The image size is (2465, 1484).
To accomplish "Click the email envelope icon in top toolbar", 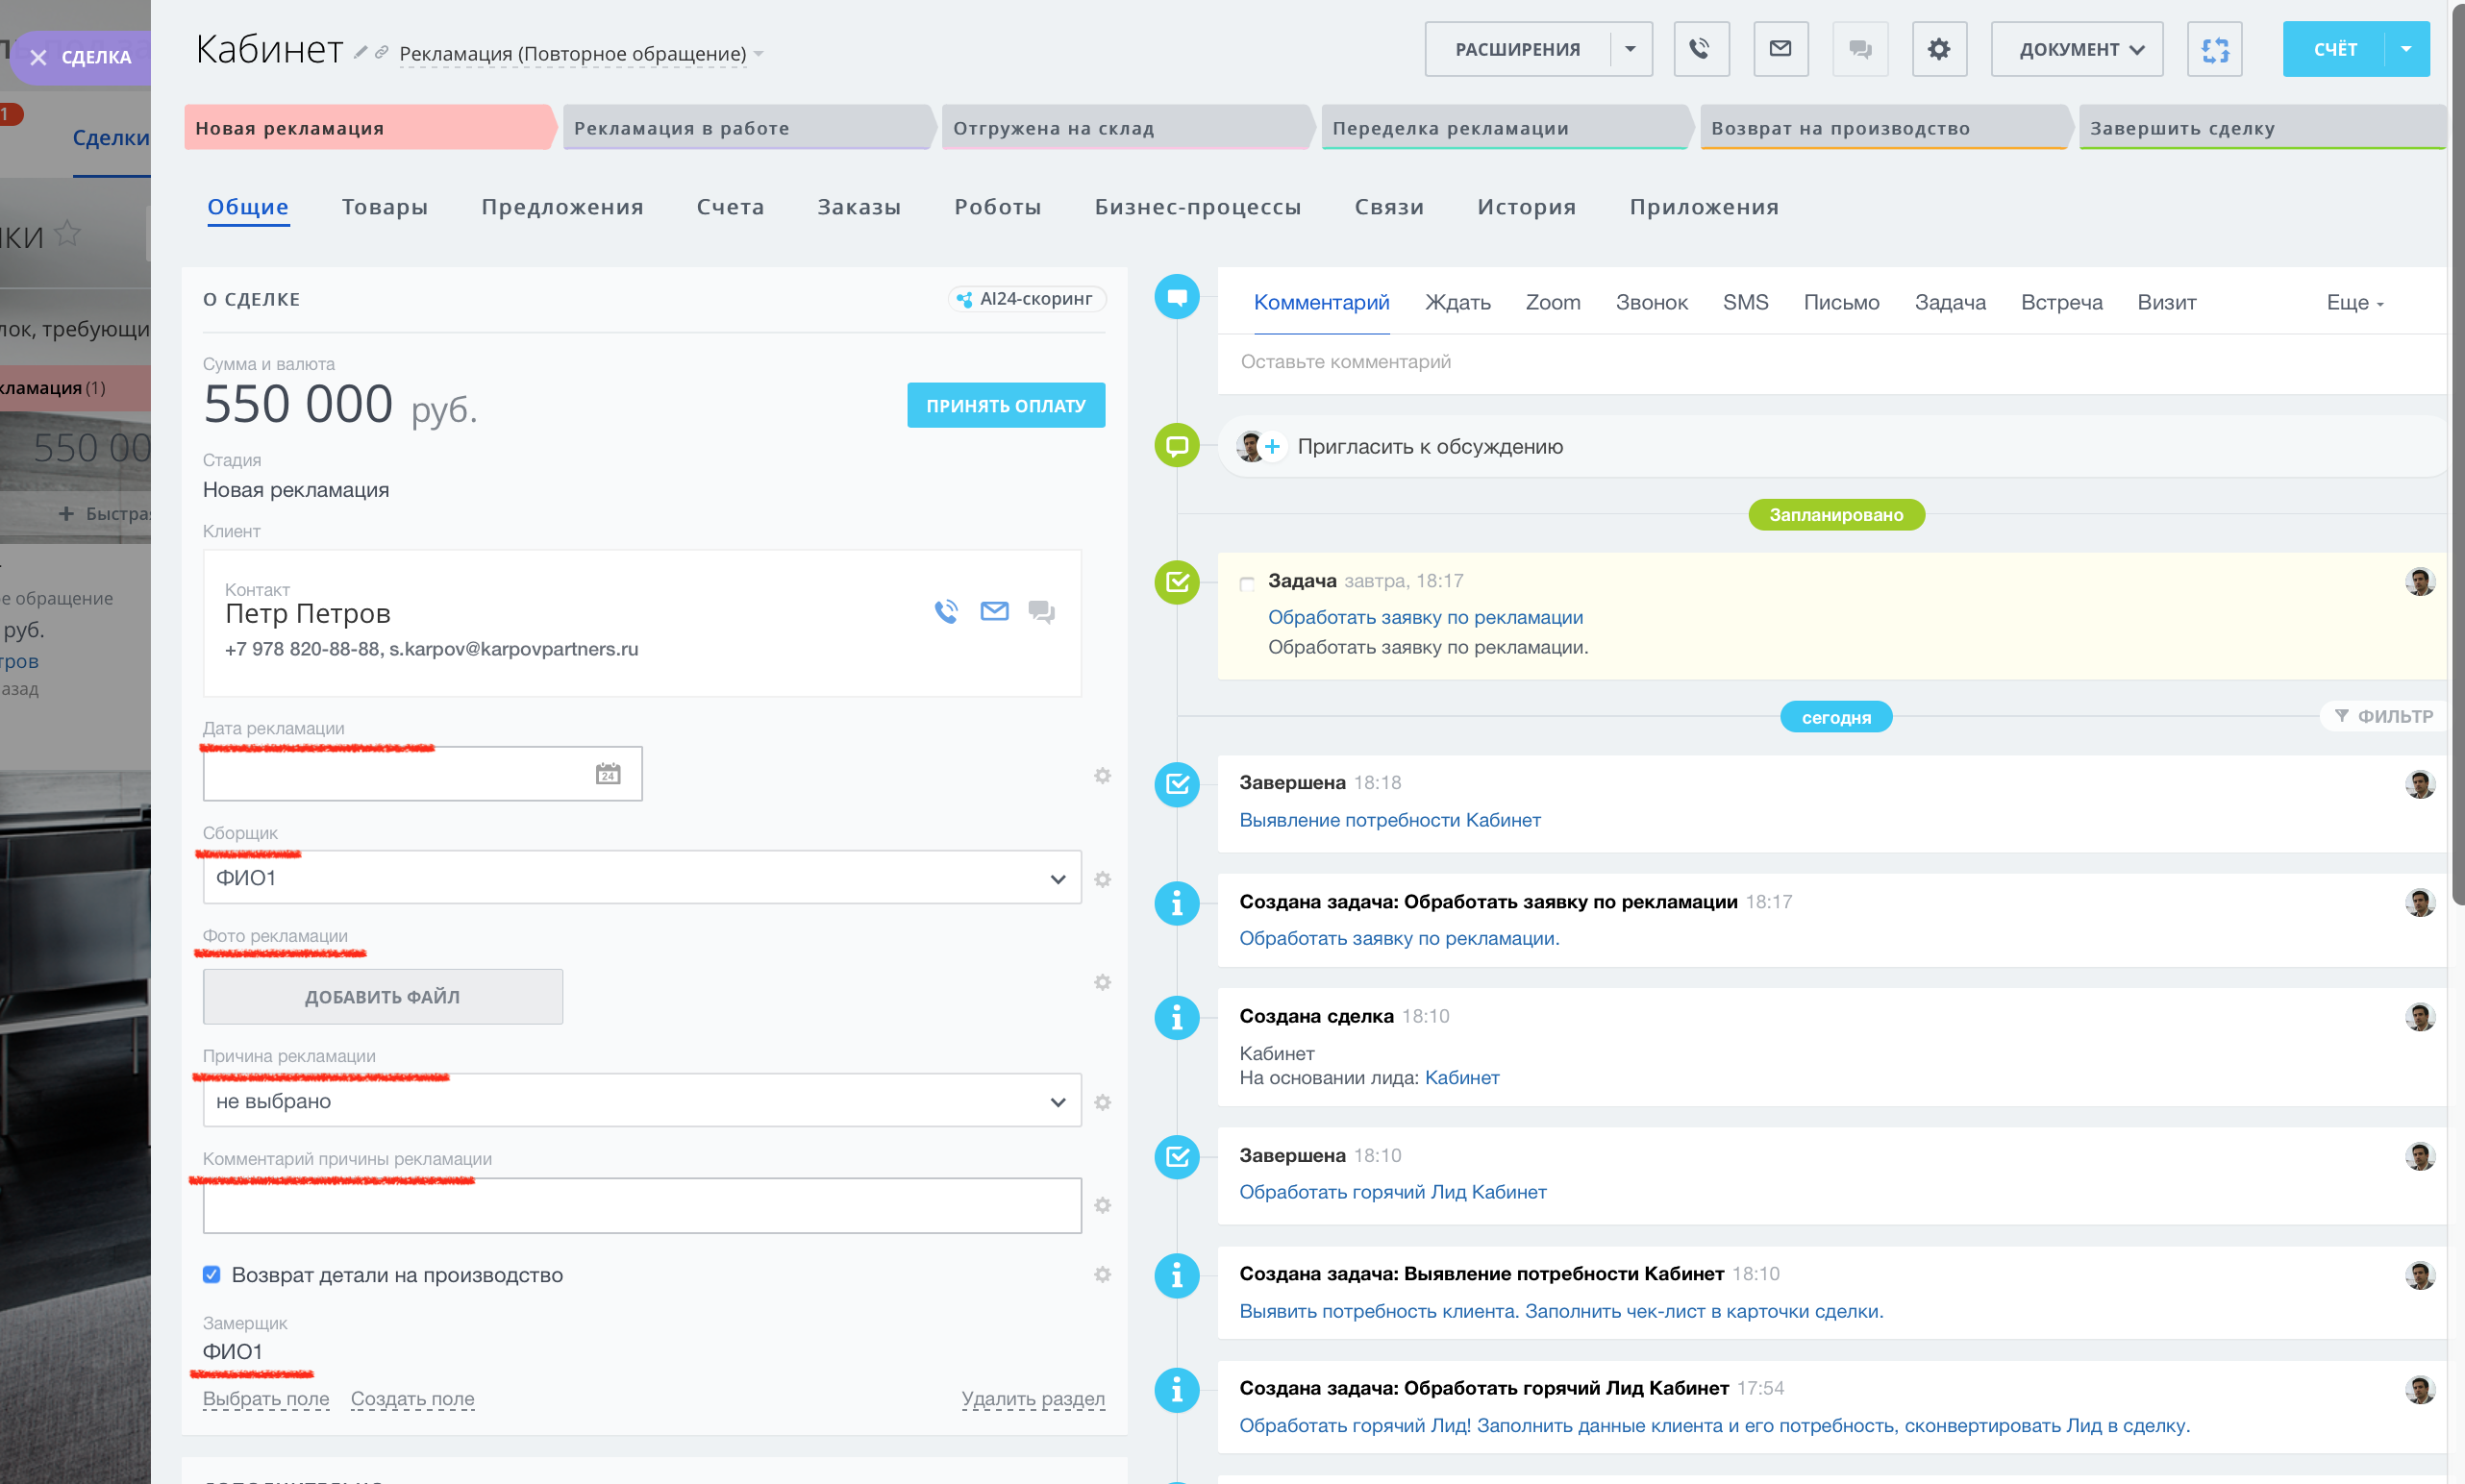I will tap(1780, 49).
